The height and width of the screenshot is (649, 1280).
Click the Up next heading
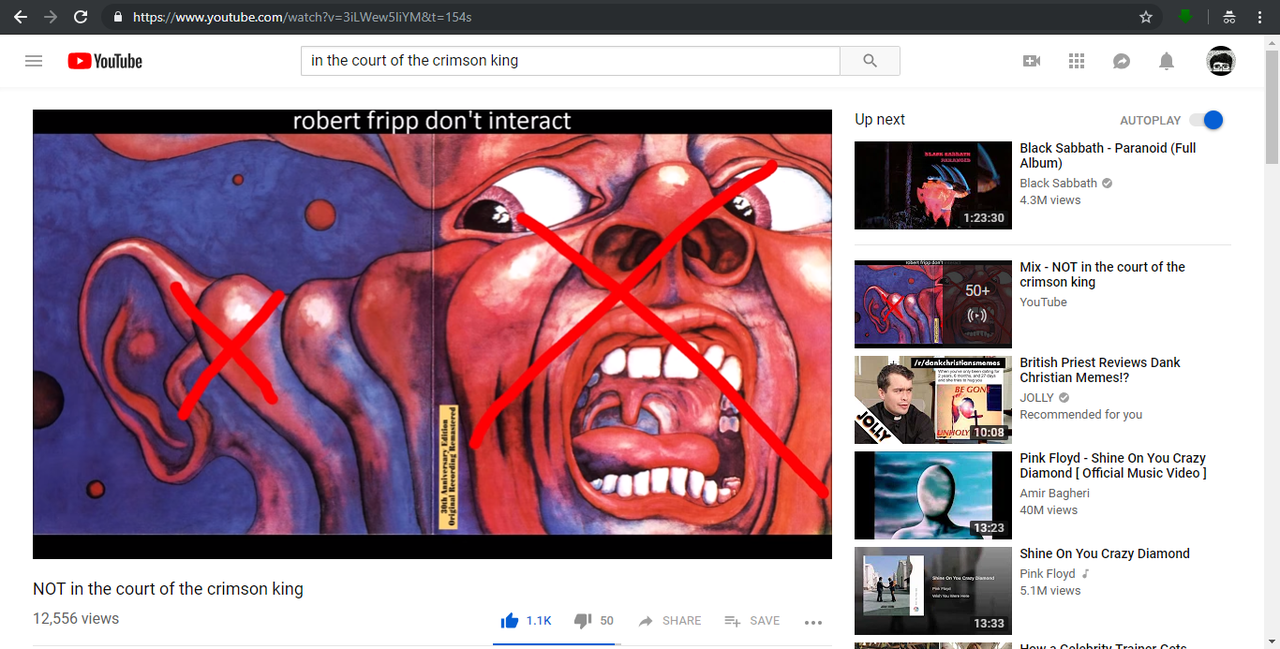[880, 119]
